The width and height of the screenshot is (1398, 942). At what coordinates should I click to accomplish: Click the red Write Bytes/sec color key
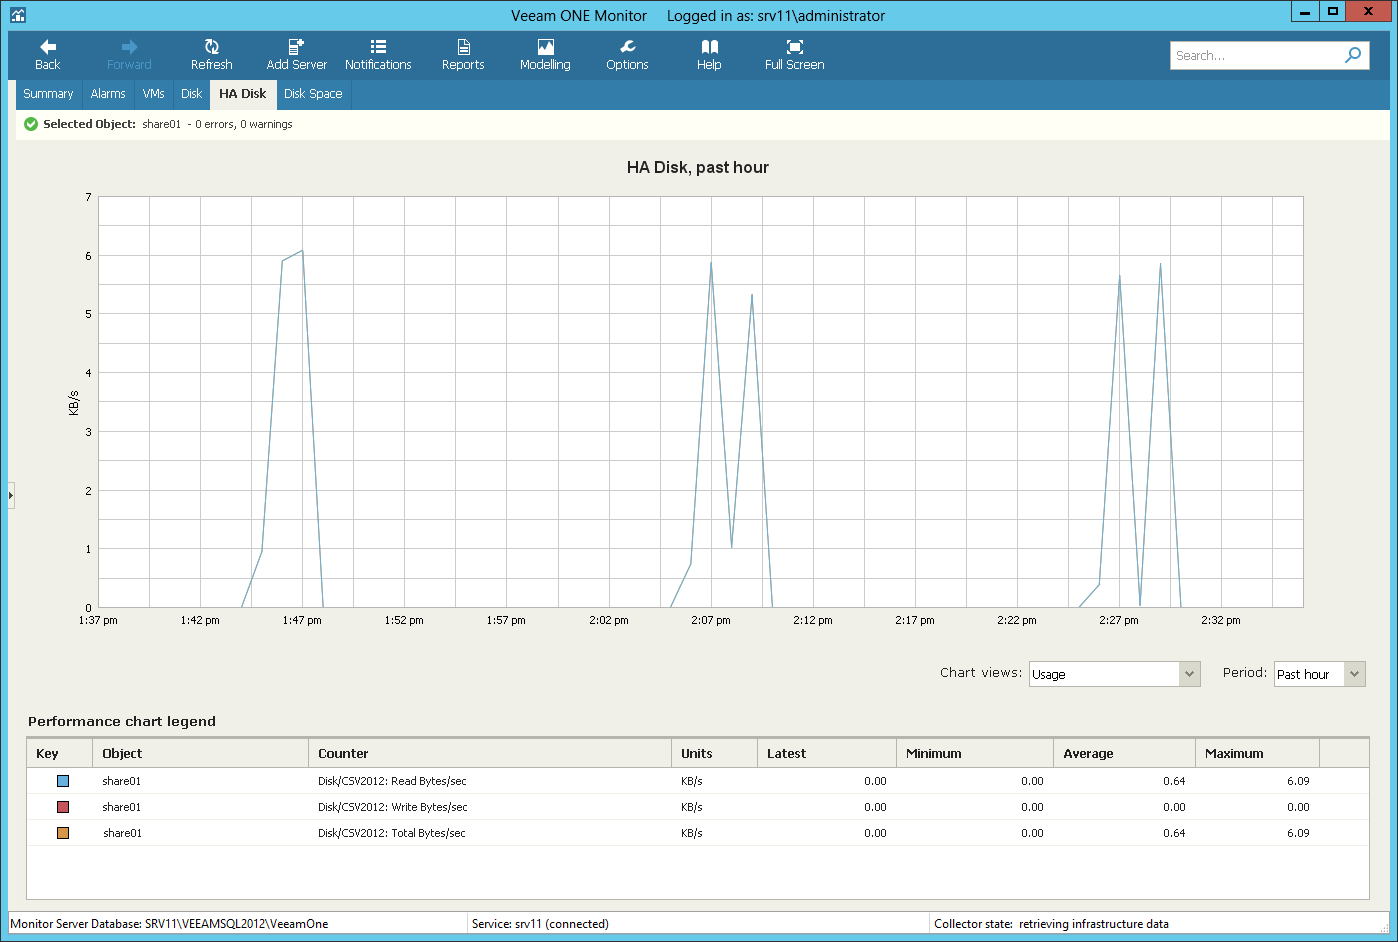[63, 807]
